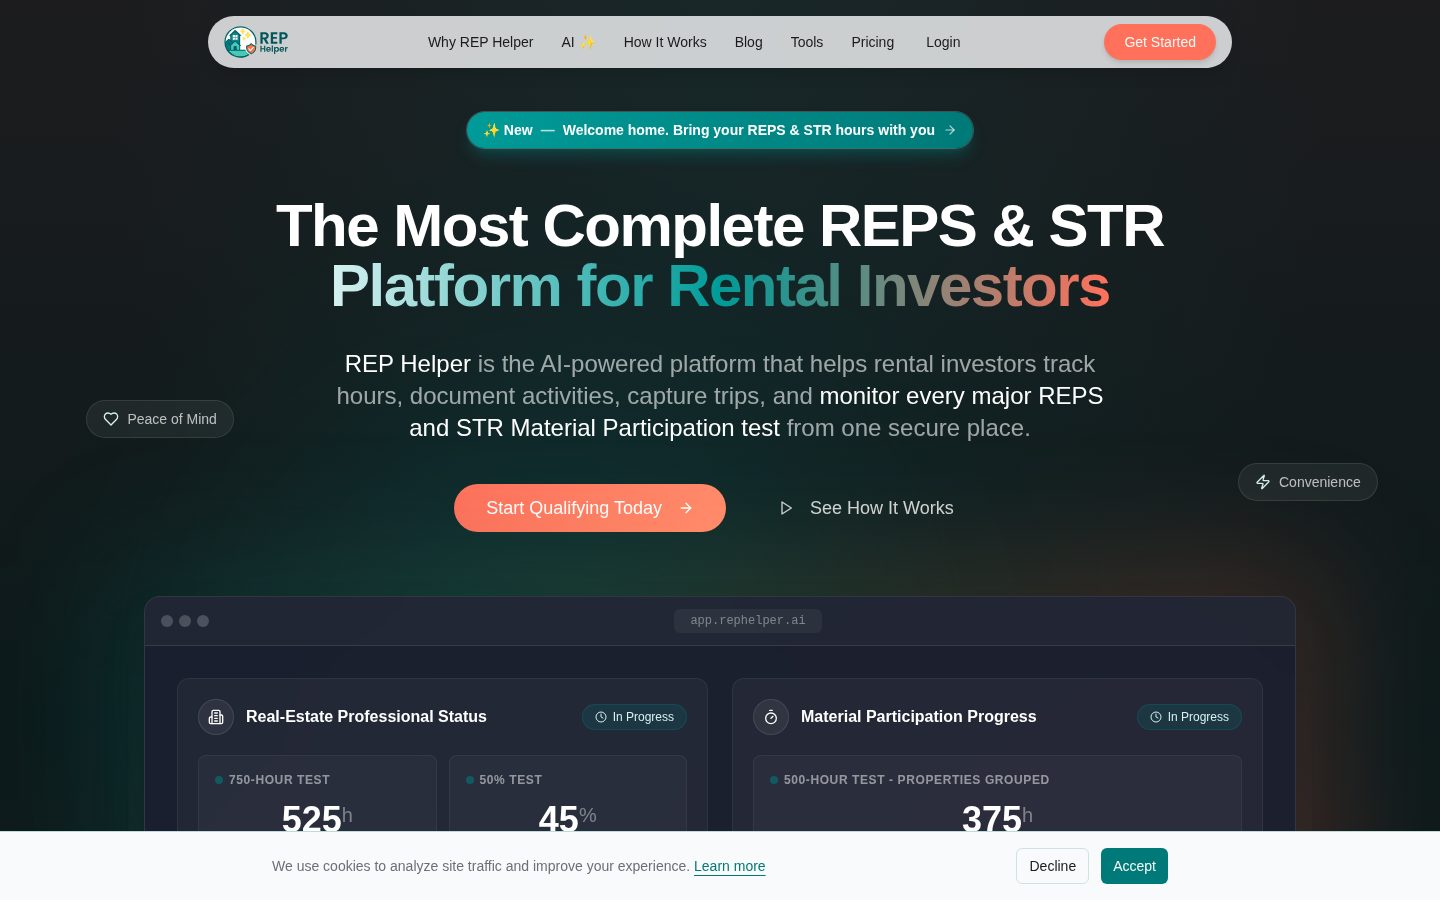
Task: Click the Real-Estate Professional Status heading
Action: tap(366, 717)
